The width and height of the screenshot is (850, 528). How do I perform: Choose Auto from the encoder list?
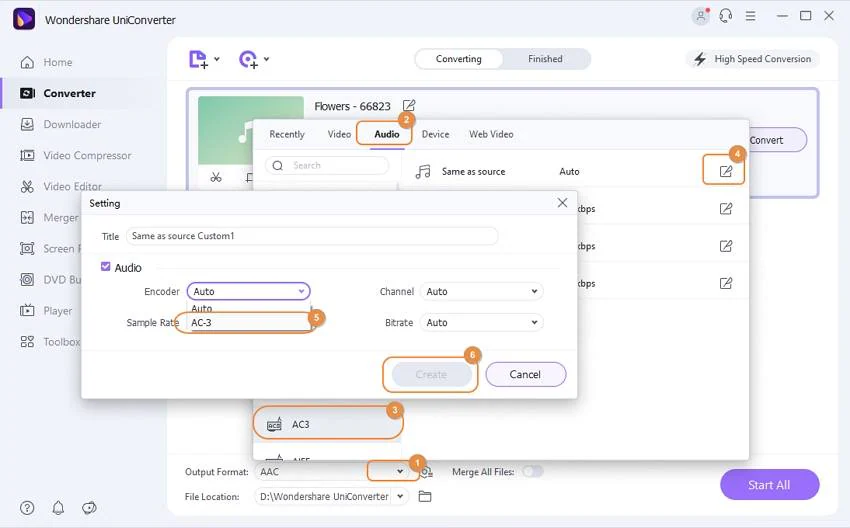click(248, 308)
